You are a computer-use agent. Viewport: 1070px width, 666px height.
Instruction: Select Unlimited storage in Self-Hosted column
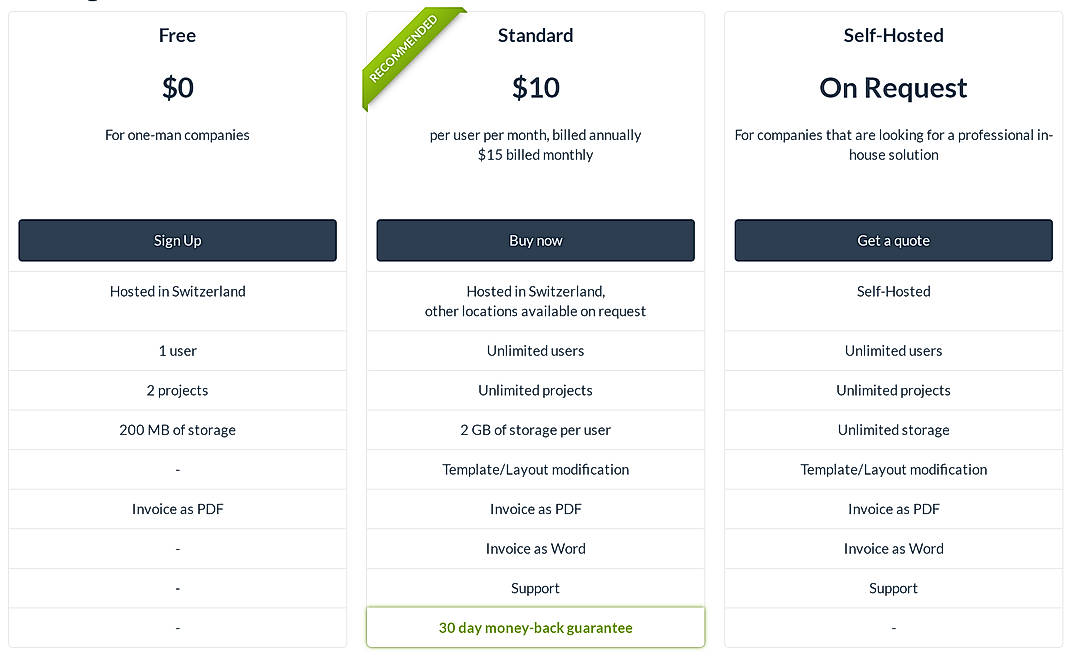[893, 429]
